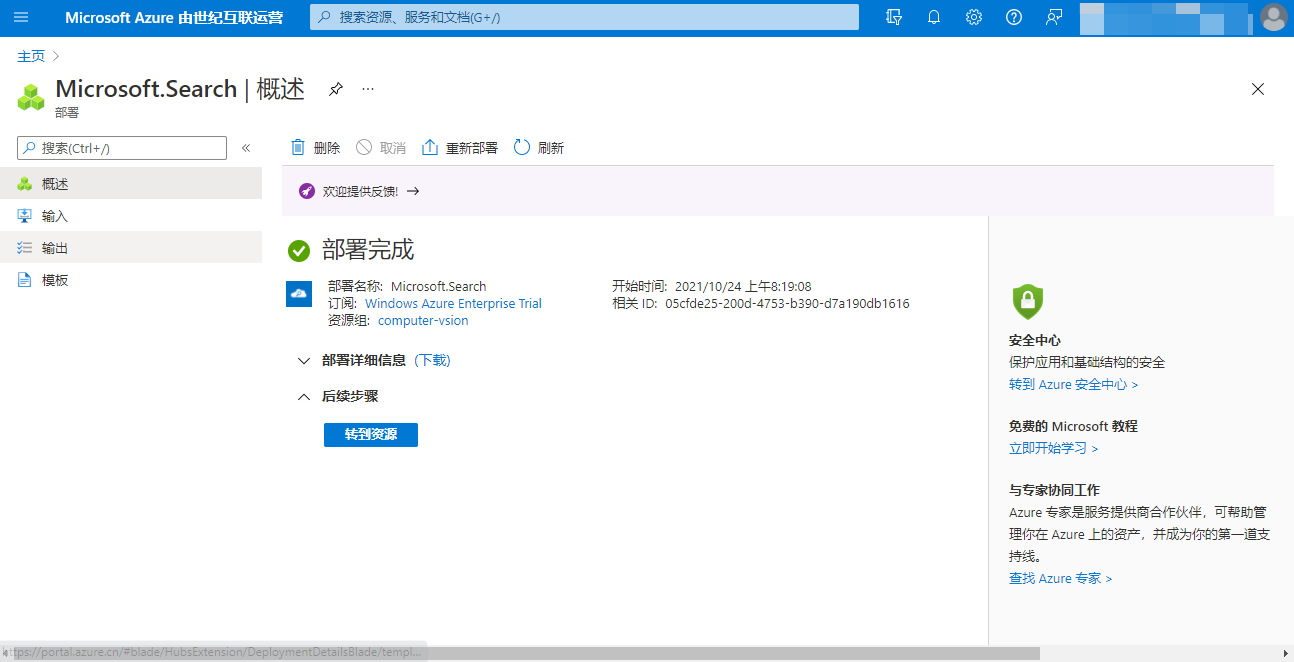Open the help question mark
Viewport: 1294px width, 662px height.
click(x=1014, y=17)
